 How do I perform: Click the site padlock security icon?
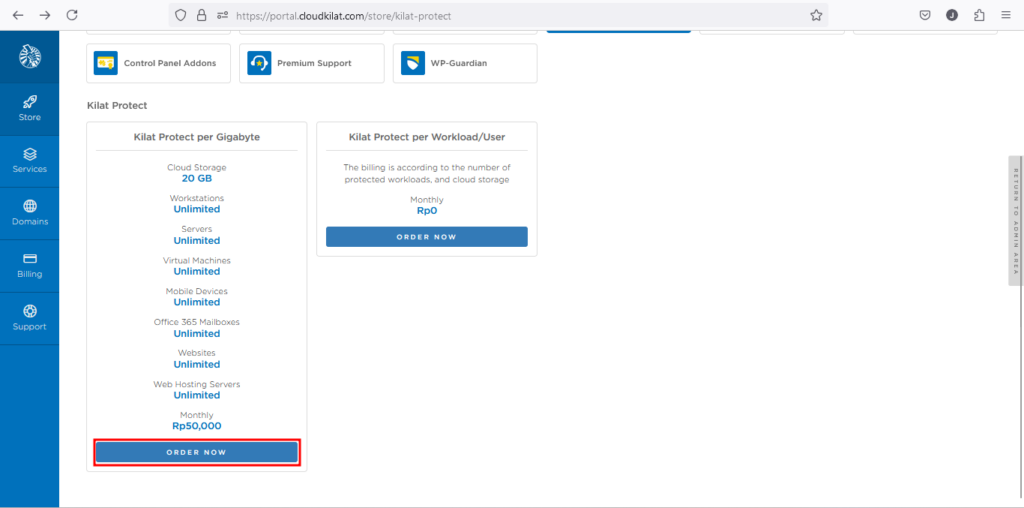coord(201,15)
